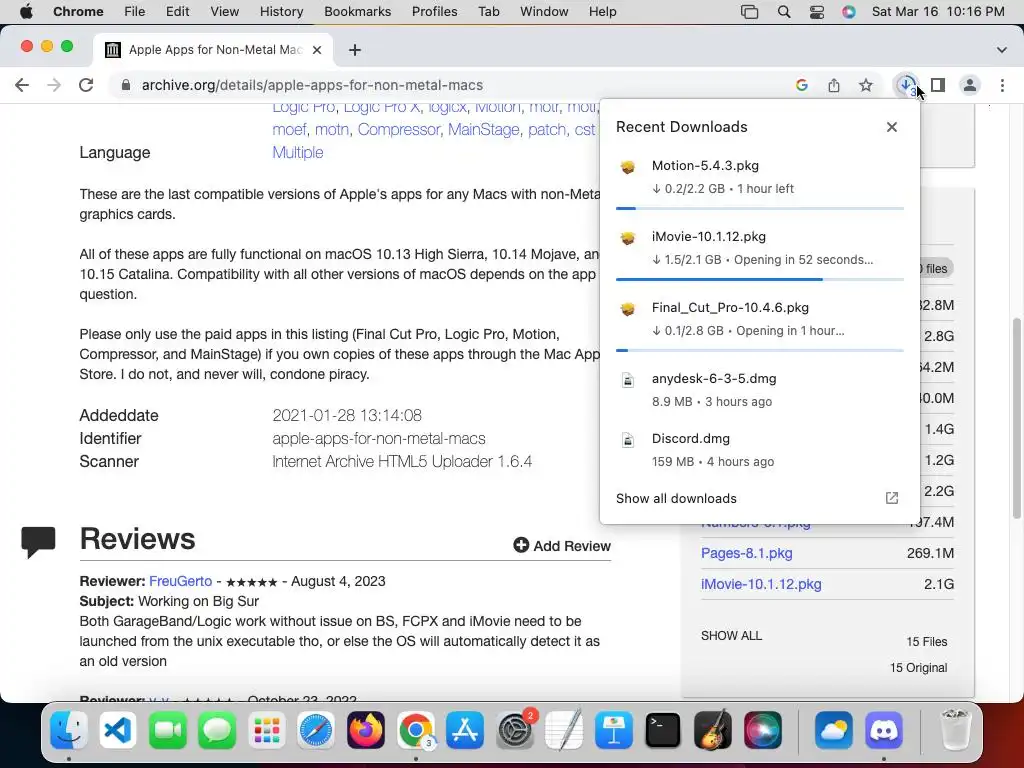This screenshot has height=768, width=1024.
Task: Open FaceTime from the Dock
Action: [168, 730]
